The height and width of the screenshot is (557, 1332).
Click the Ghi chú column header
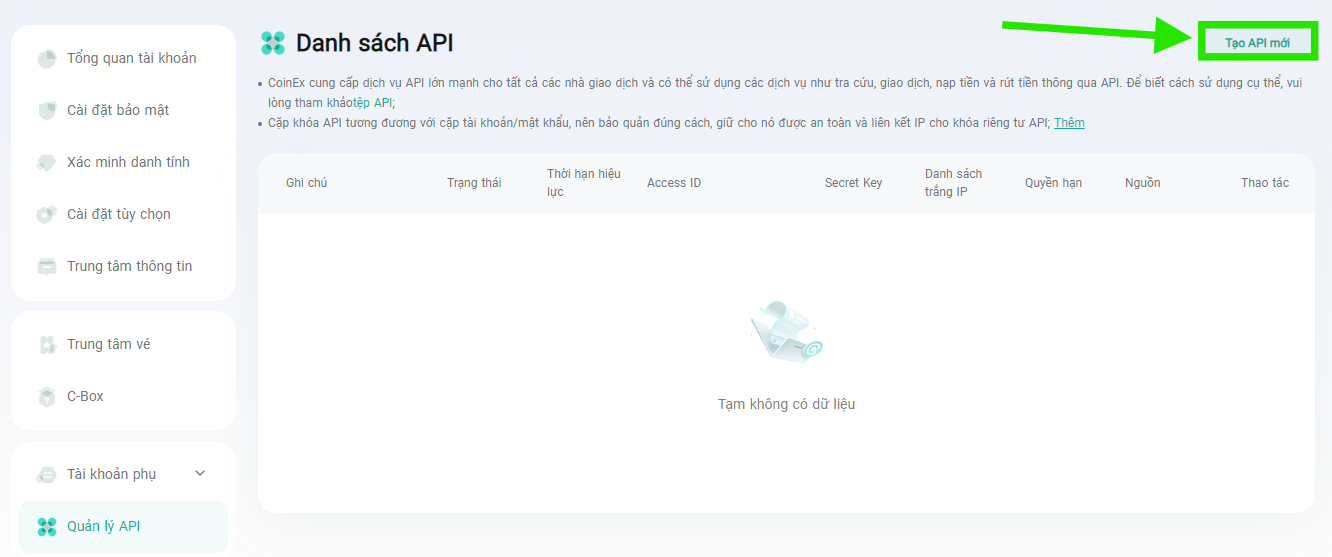tap(306, 183)
